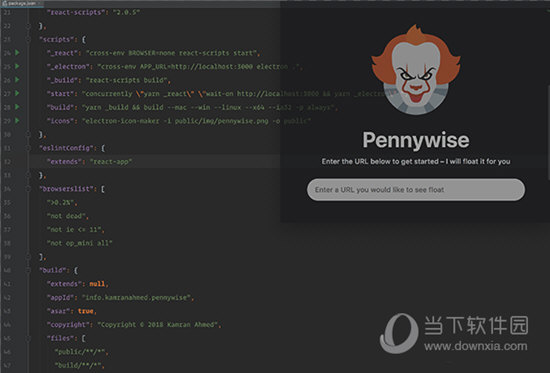The height and width of the screenshot is (373, 550).
Task: Run the "icons" script gutter arrow
Action: click(x=17, y=121)
